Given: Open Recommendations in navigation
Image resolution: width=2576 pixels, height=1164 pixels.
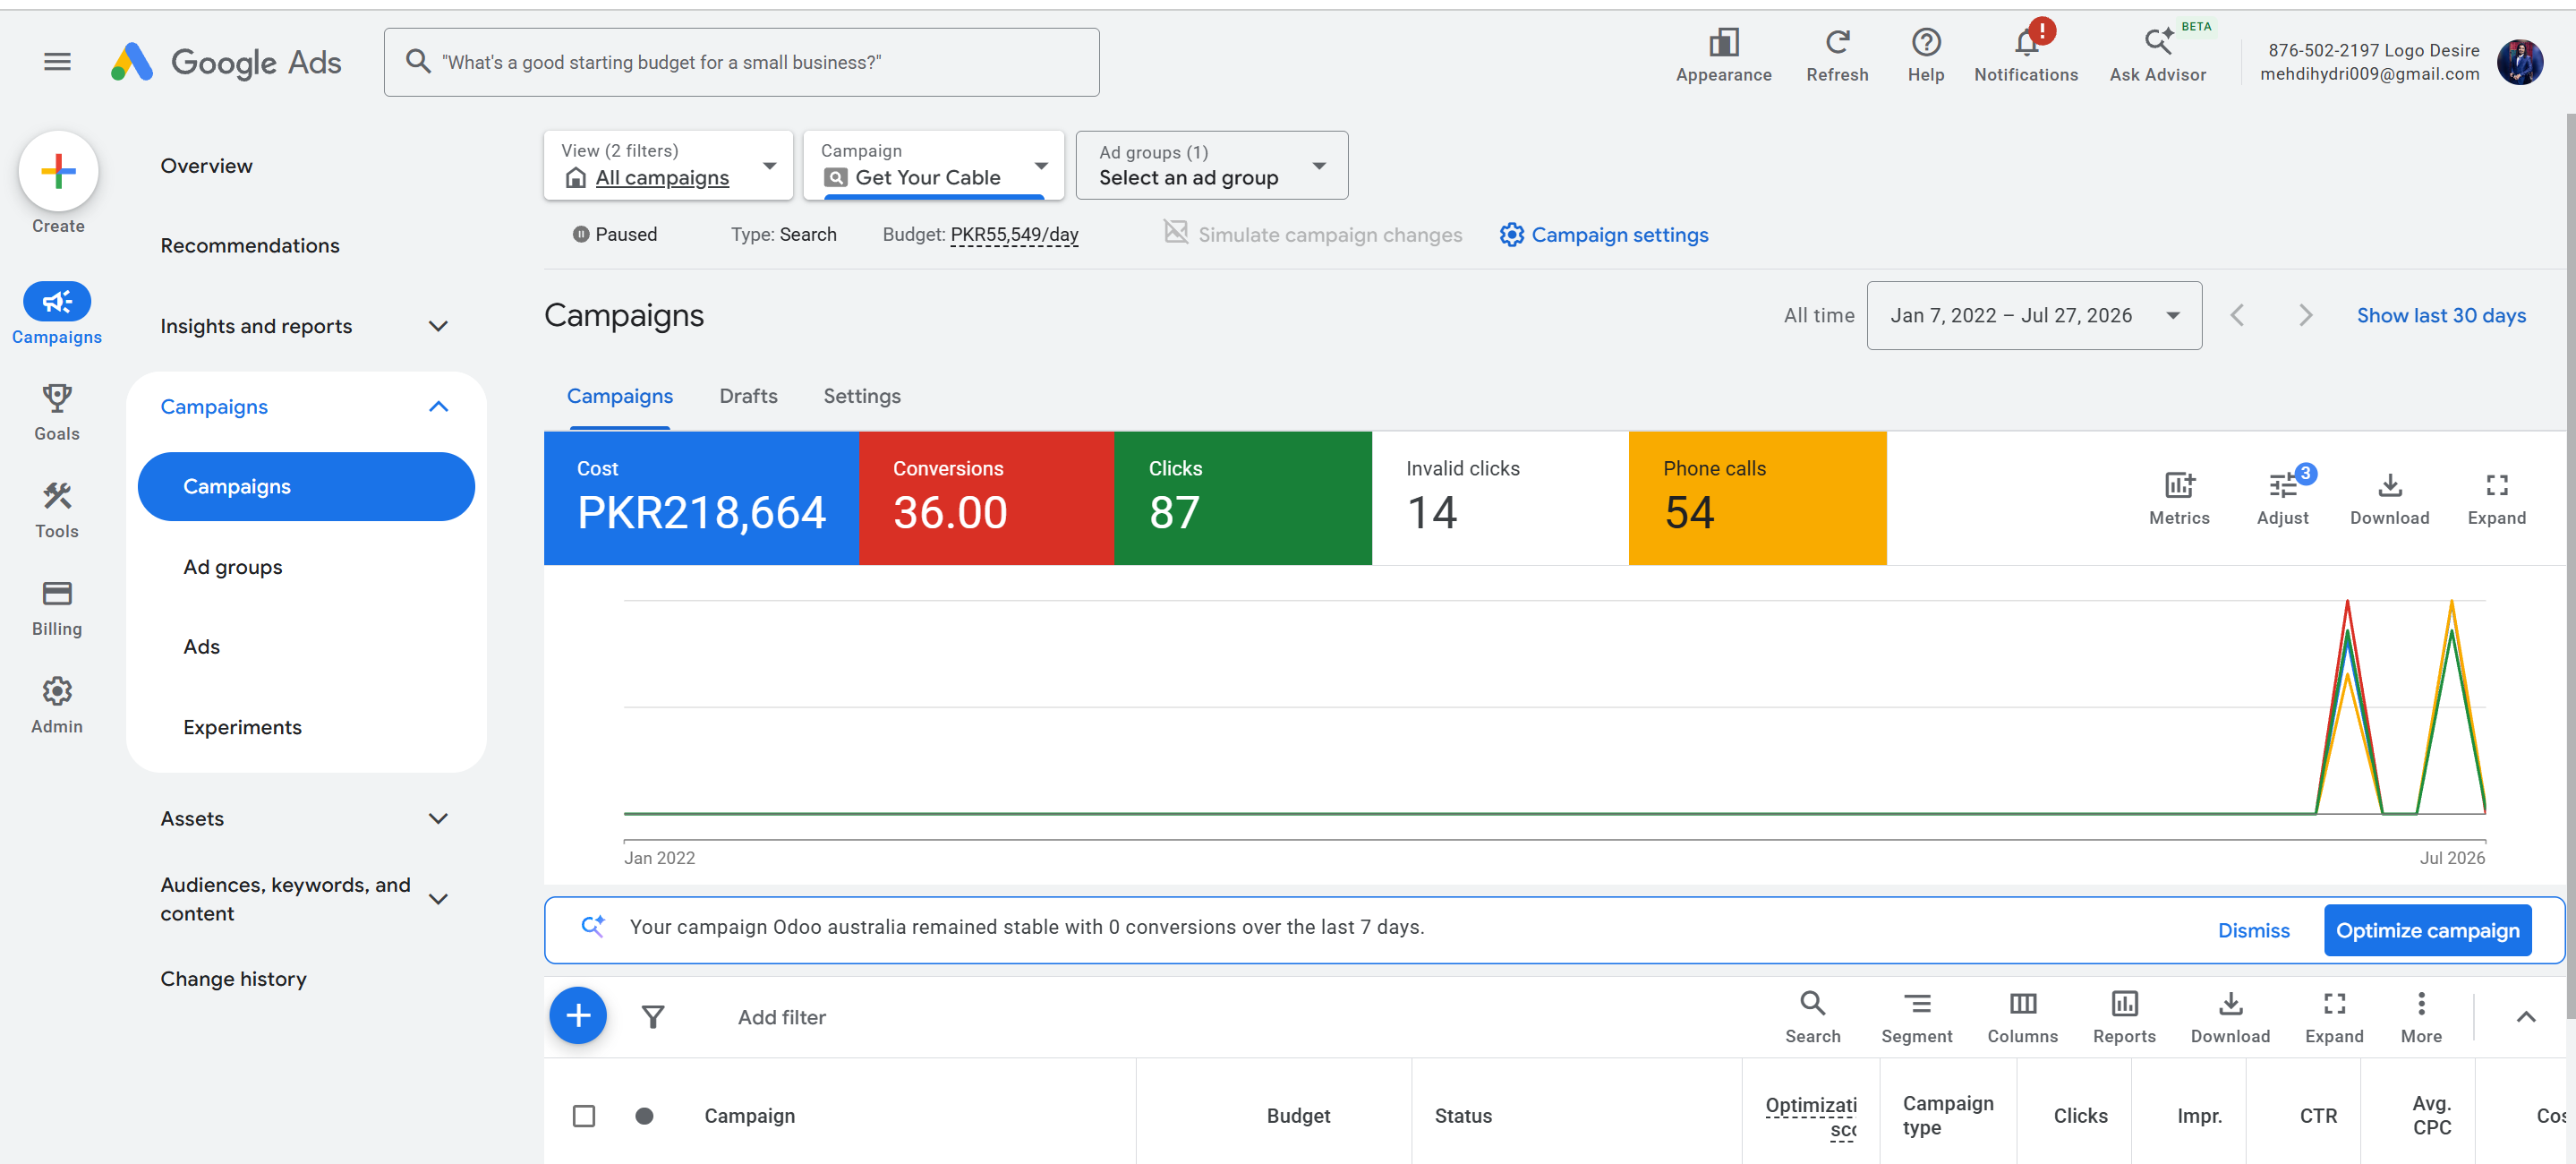Looking at the screenshot, I should click(250, 245).
